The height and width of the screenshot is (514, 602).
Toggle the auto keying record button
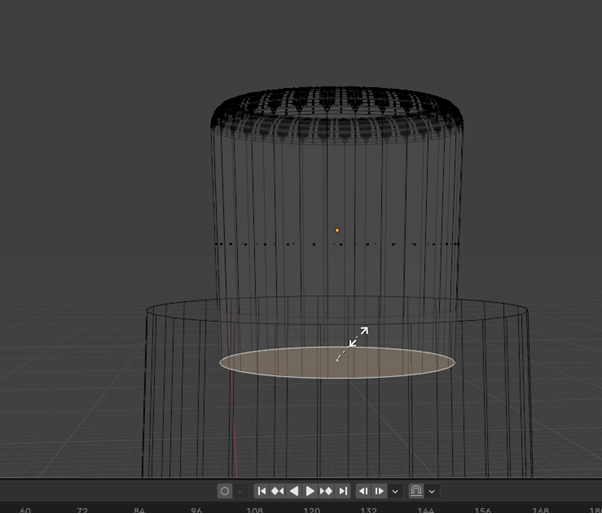pos(225,491)
